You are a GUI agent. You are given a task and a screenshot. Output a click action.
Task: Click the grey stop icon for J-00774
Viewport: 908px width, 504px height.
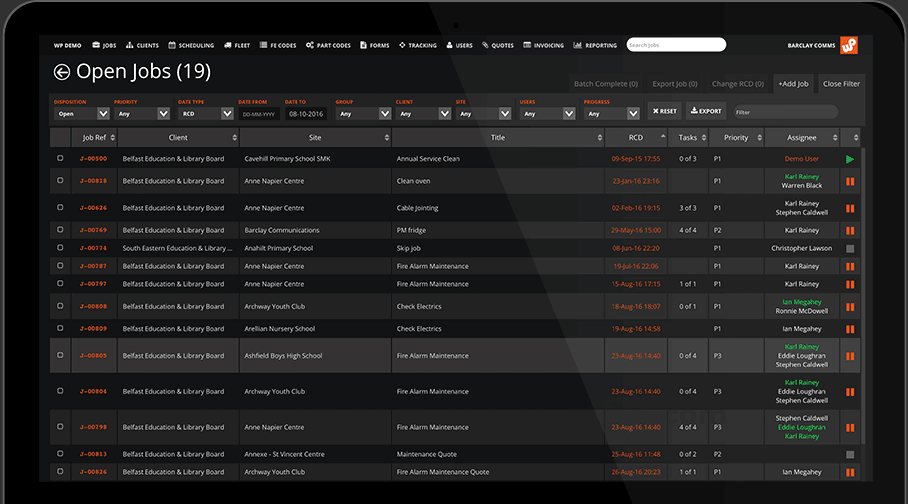pos(850,248)
